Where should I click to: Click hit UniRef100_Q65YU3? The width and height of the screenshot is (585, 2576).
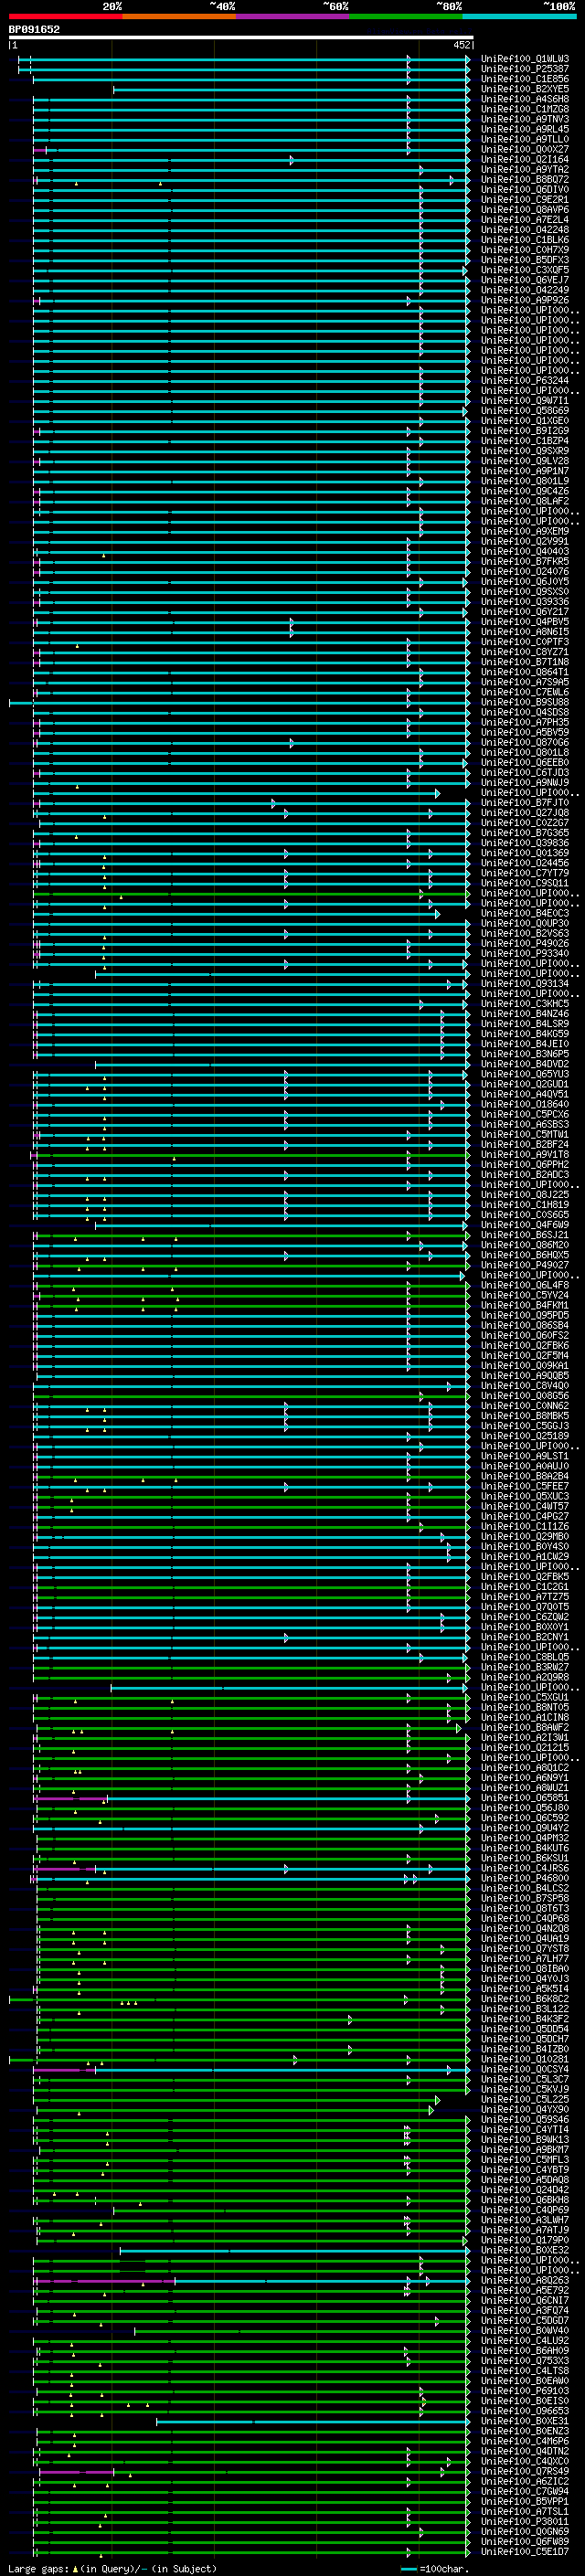coord(525,1074)
